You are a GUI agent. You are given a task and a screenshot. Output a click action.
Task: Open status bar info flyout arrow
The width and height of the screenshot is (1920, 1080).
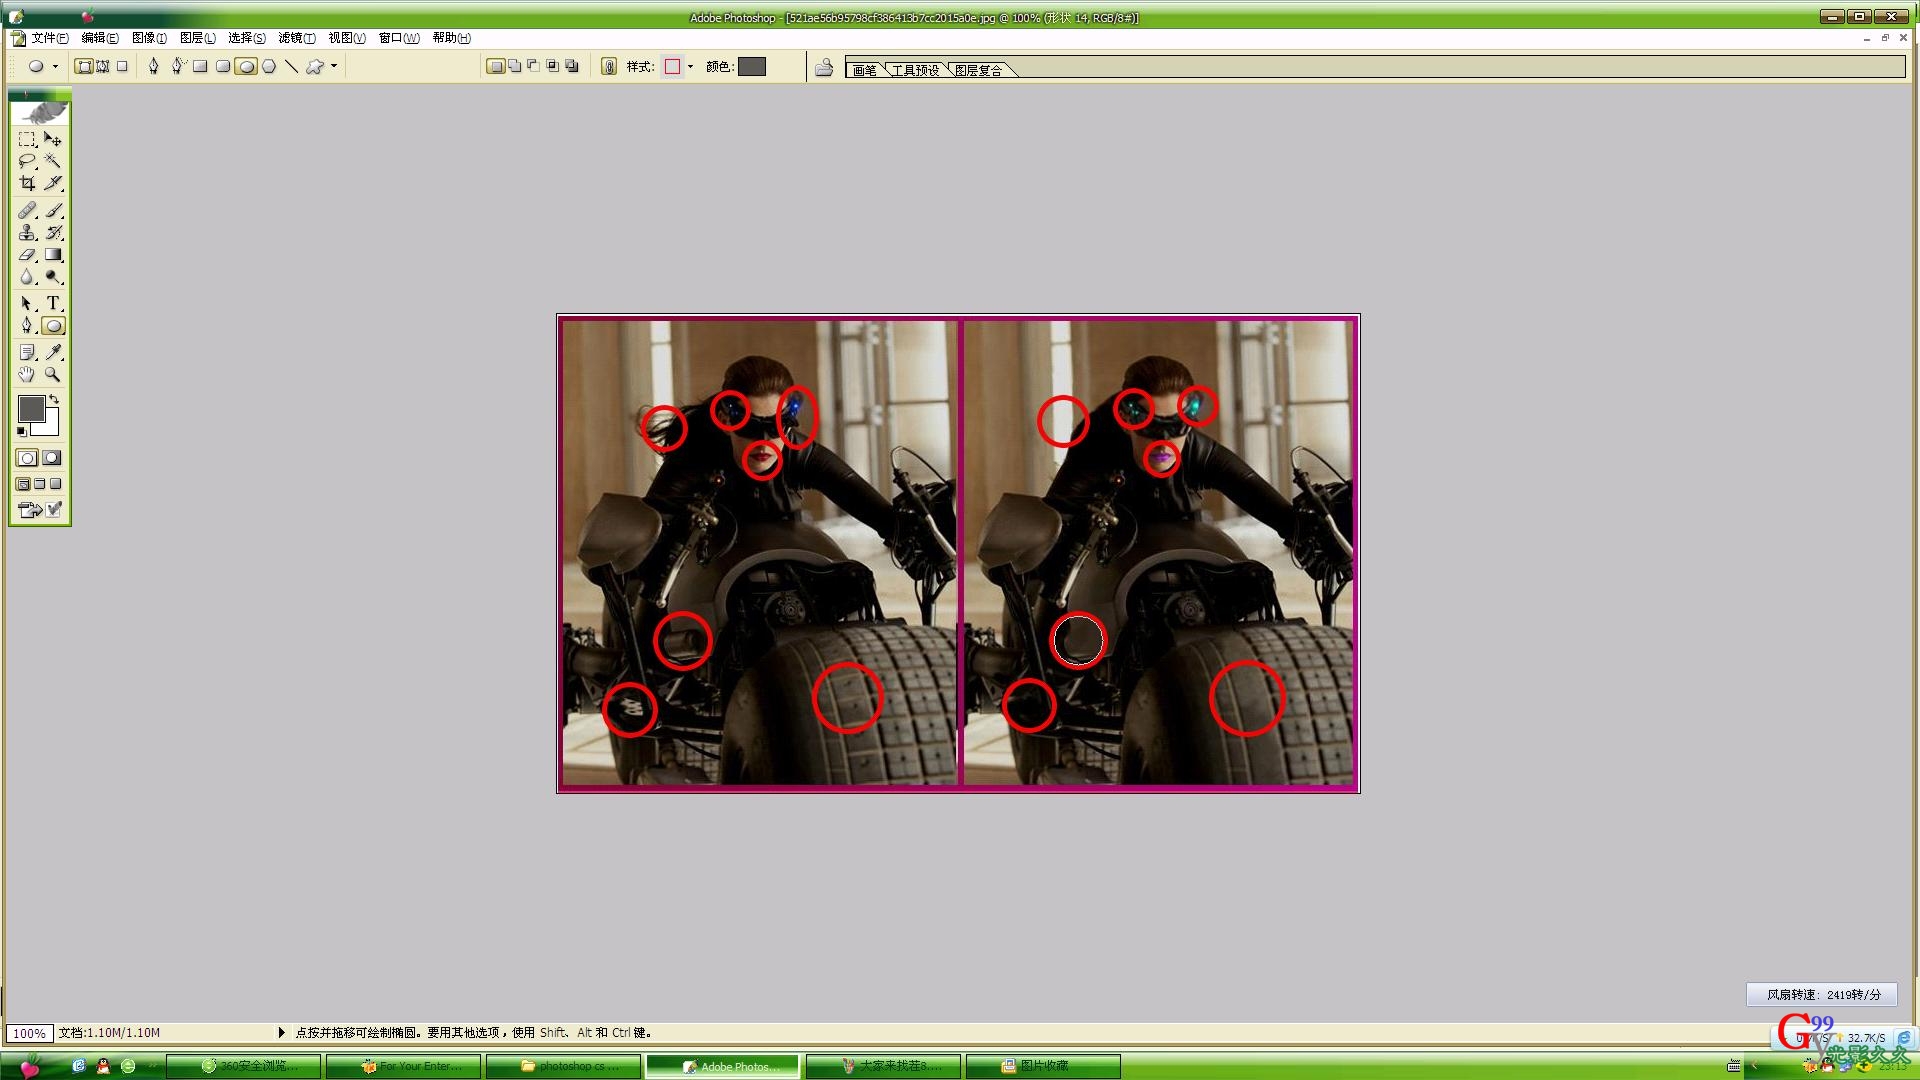(x=281, y=1032)
